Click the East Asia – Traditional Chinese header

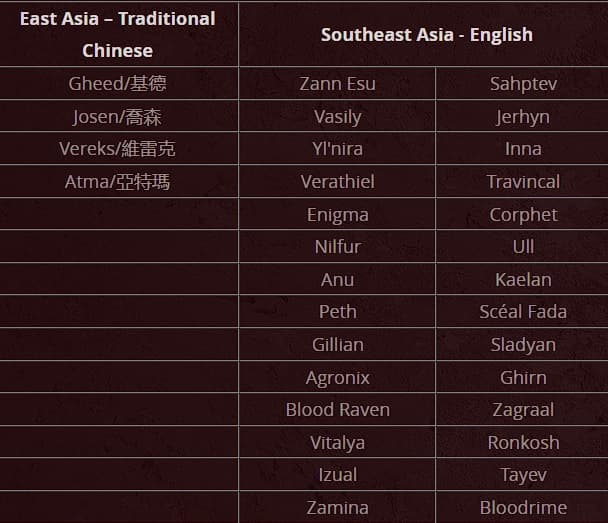(x=118, y=34)
